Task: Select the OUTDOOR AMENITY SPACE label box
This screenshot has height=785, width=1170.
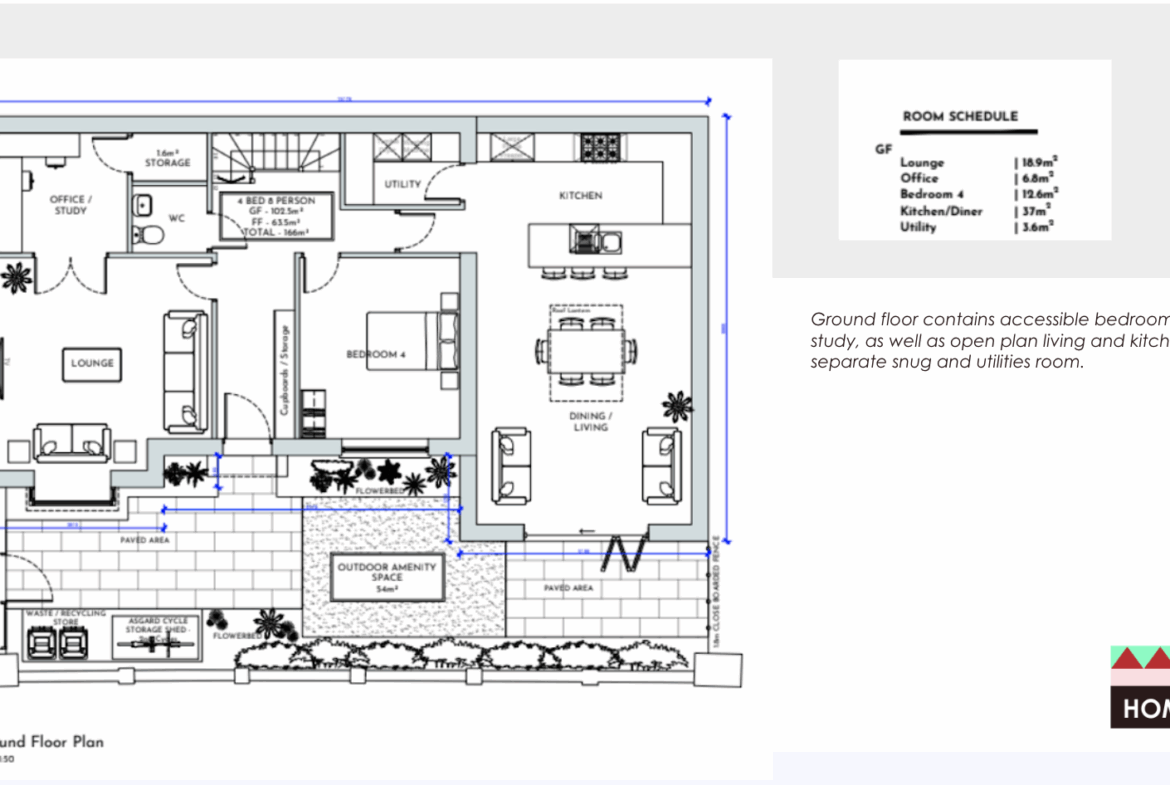Action: pos(387,578)
